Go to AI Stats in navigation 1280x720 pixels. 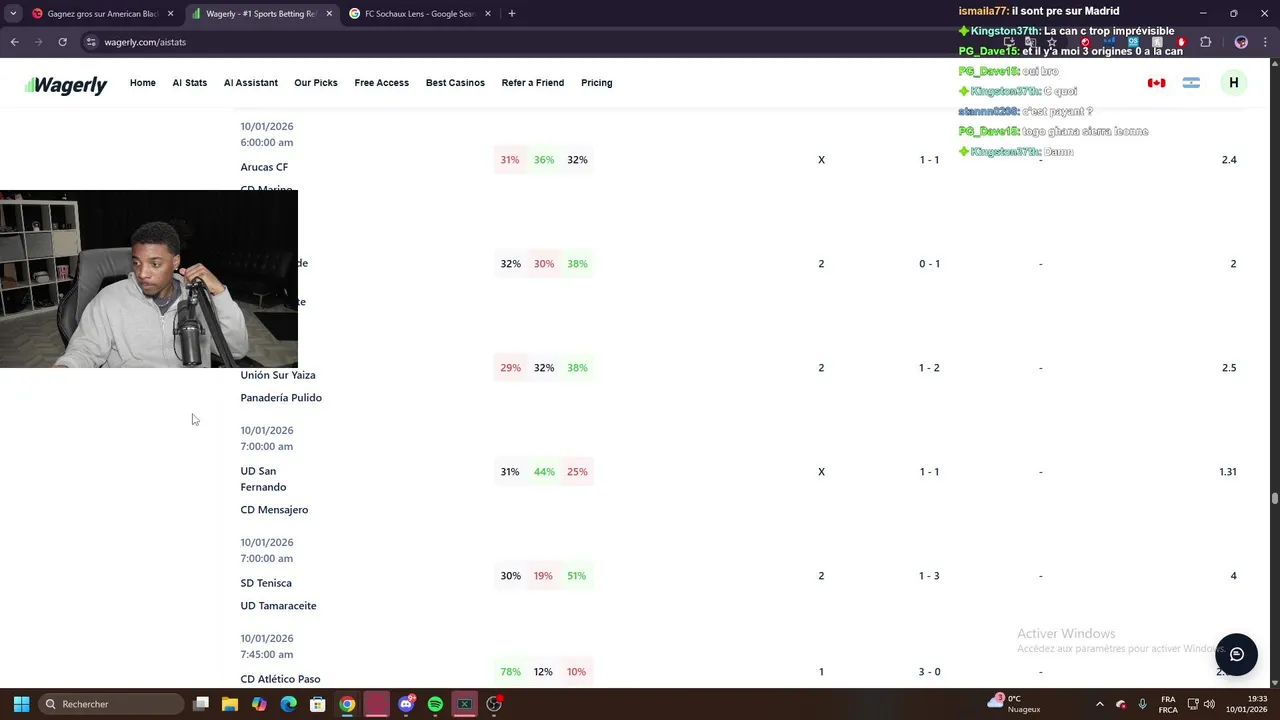point(189,83)
